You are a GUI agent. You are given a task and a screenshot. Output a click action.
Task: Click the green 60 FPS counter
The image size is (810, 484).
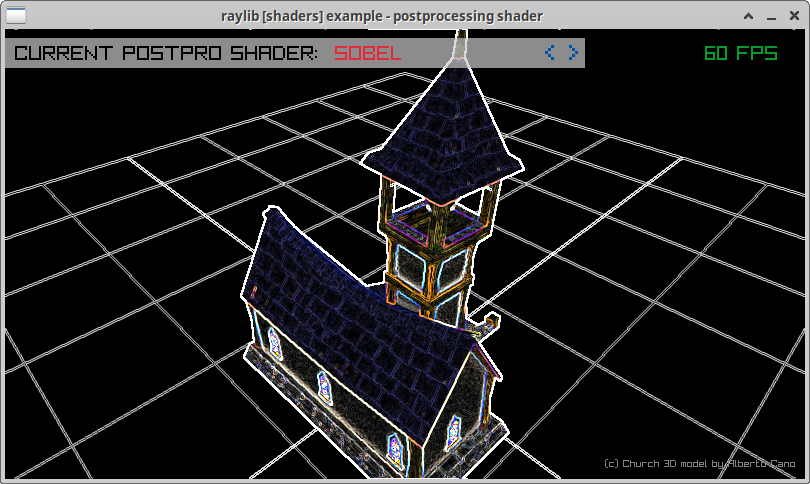pos(740,53)
